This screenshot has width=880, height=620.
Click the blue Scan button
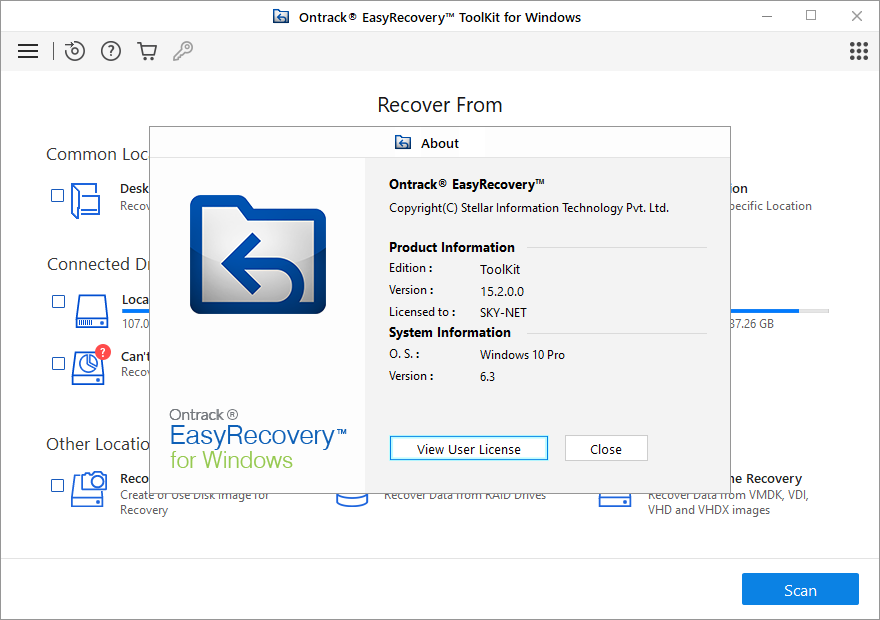[800, 589]
